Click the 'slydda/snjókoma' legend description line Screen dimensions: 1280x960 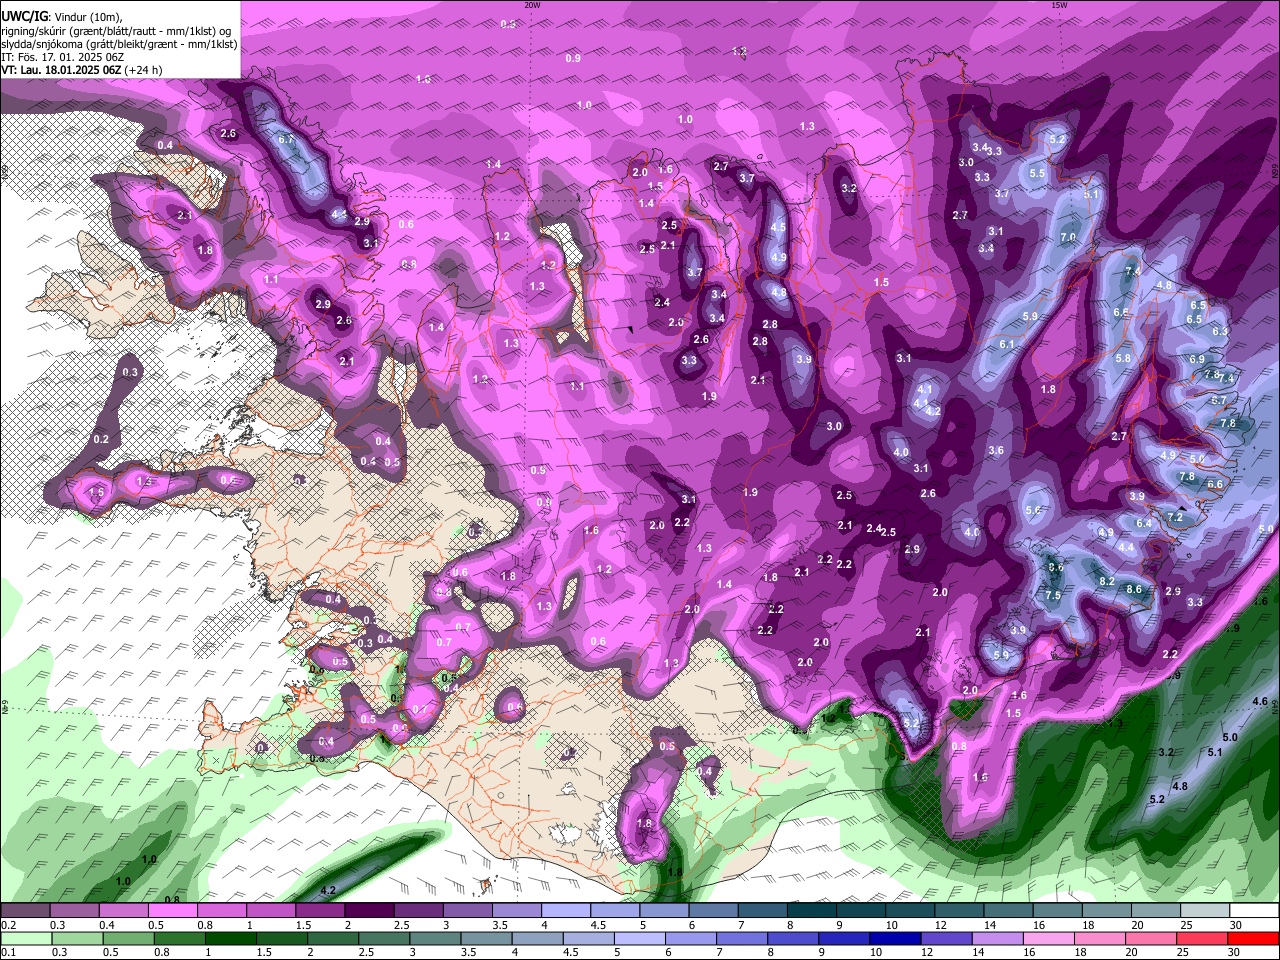pyautogui.click(x=119, y=44)
